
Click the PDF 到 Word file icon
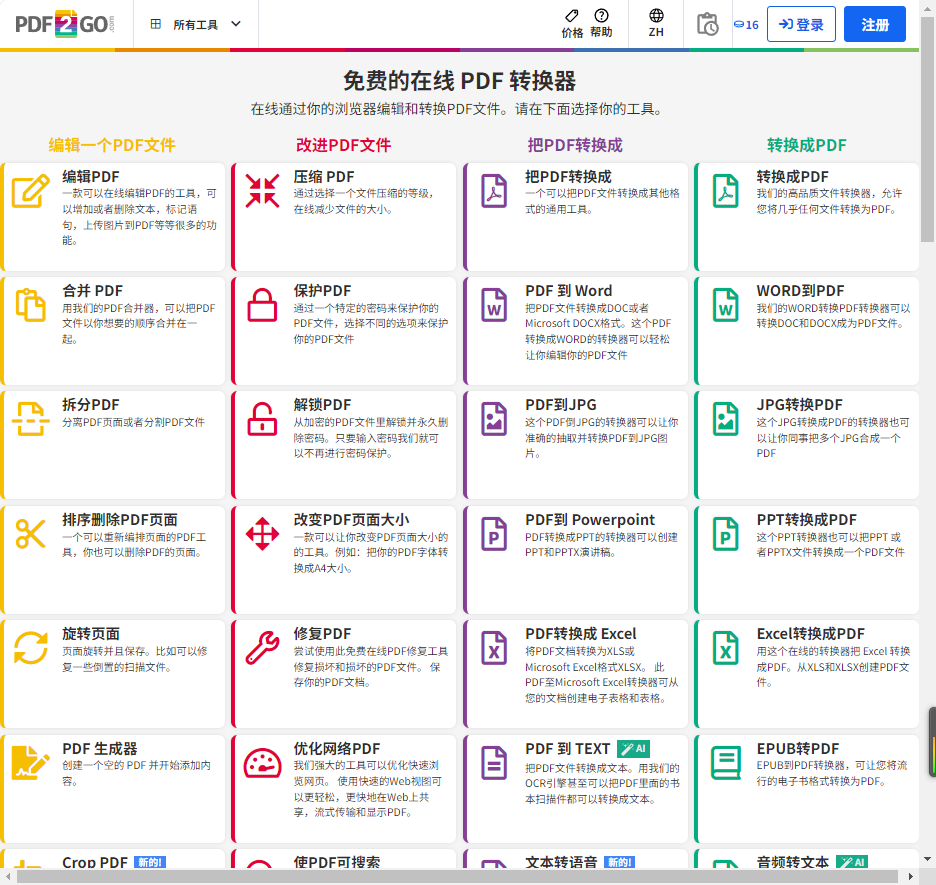click(x=494, y=305)
